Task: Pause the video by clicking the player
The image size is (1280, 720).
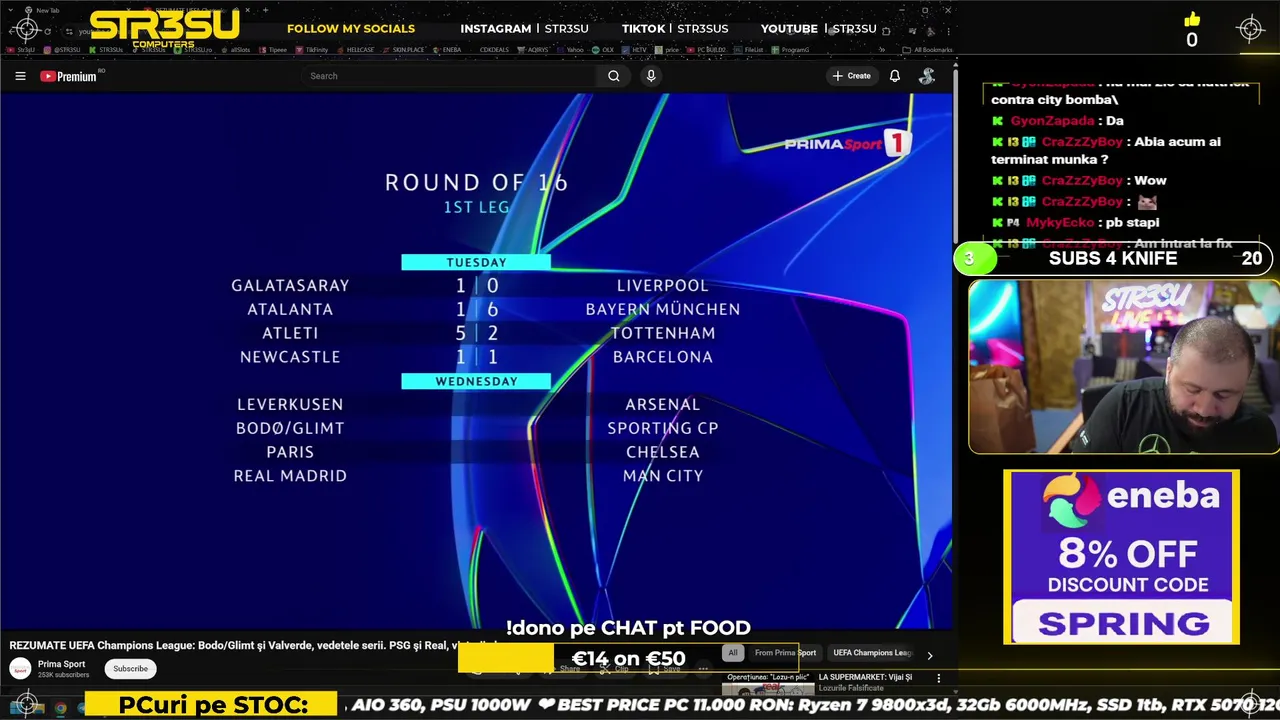Action: 476,360
